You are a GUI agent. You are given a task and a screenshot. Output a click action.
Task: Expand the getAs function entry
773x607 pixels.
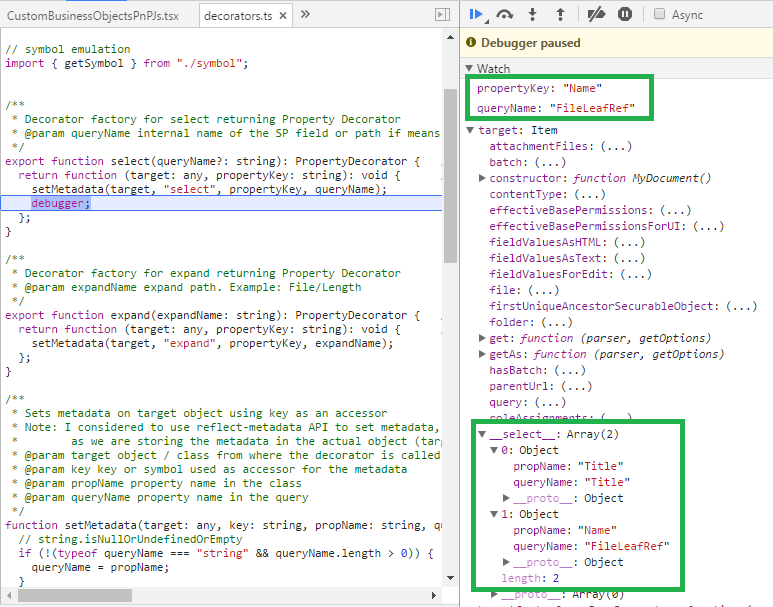(x=482, y=354)
